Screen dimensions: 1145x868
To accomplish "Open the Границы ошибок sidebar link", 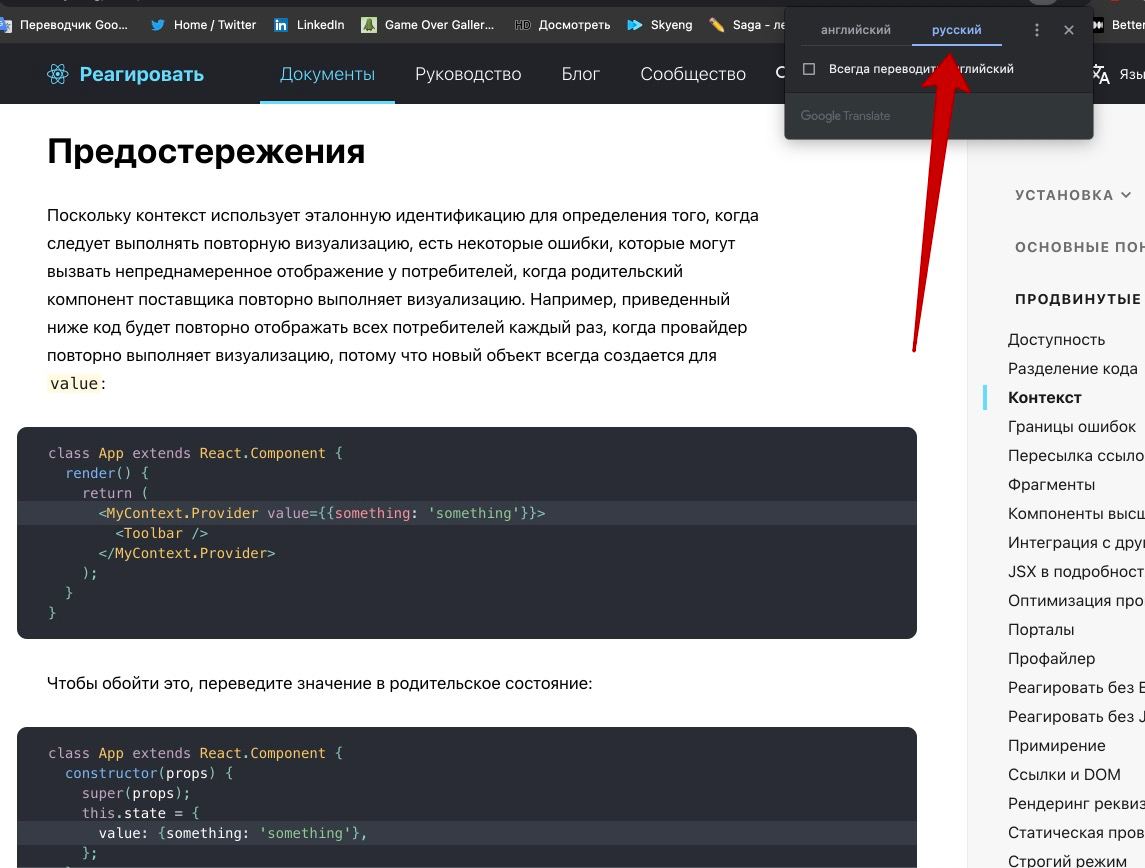I will point(1071,427).
